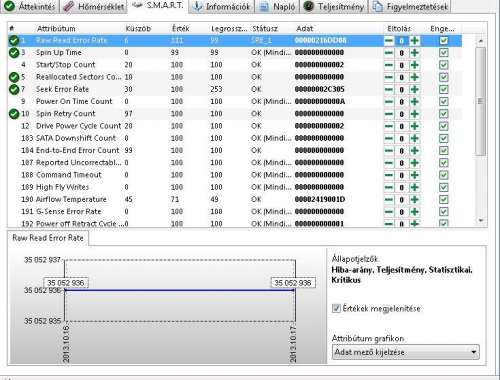The image size is (500, 380).
Task: Open the Áttekintés tab
Action: click(29, 6)
